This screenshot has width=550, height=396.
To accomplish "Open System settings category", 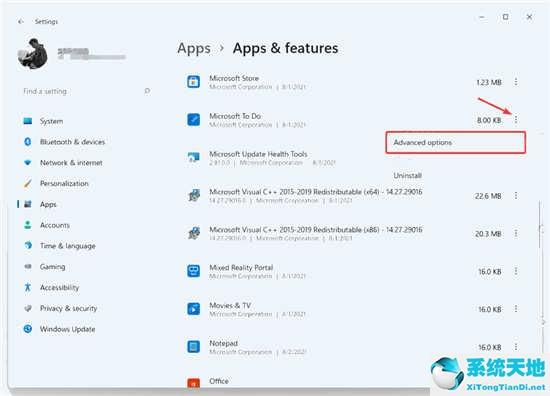I will tap(51, 121).
